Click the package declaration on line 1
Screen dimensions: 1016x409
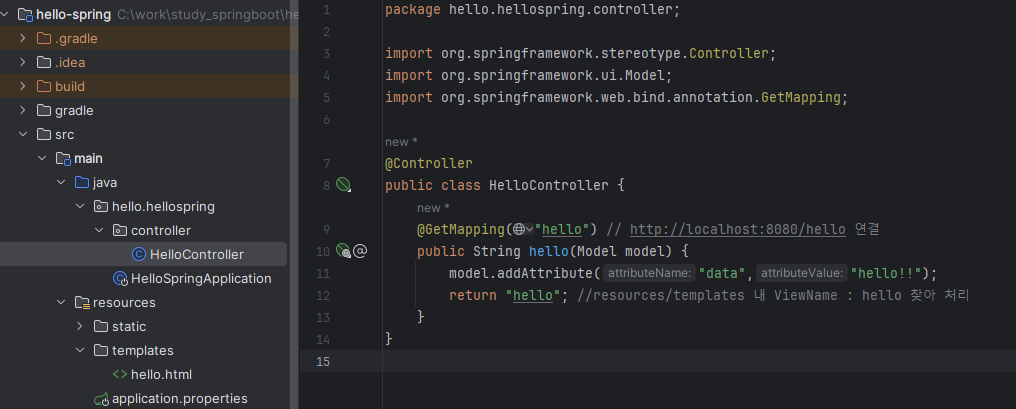click(x=533, y=10)
